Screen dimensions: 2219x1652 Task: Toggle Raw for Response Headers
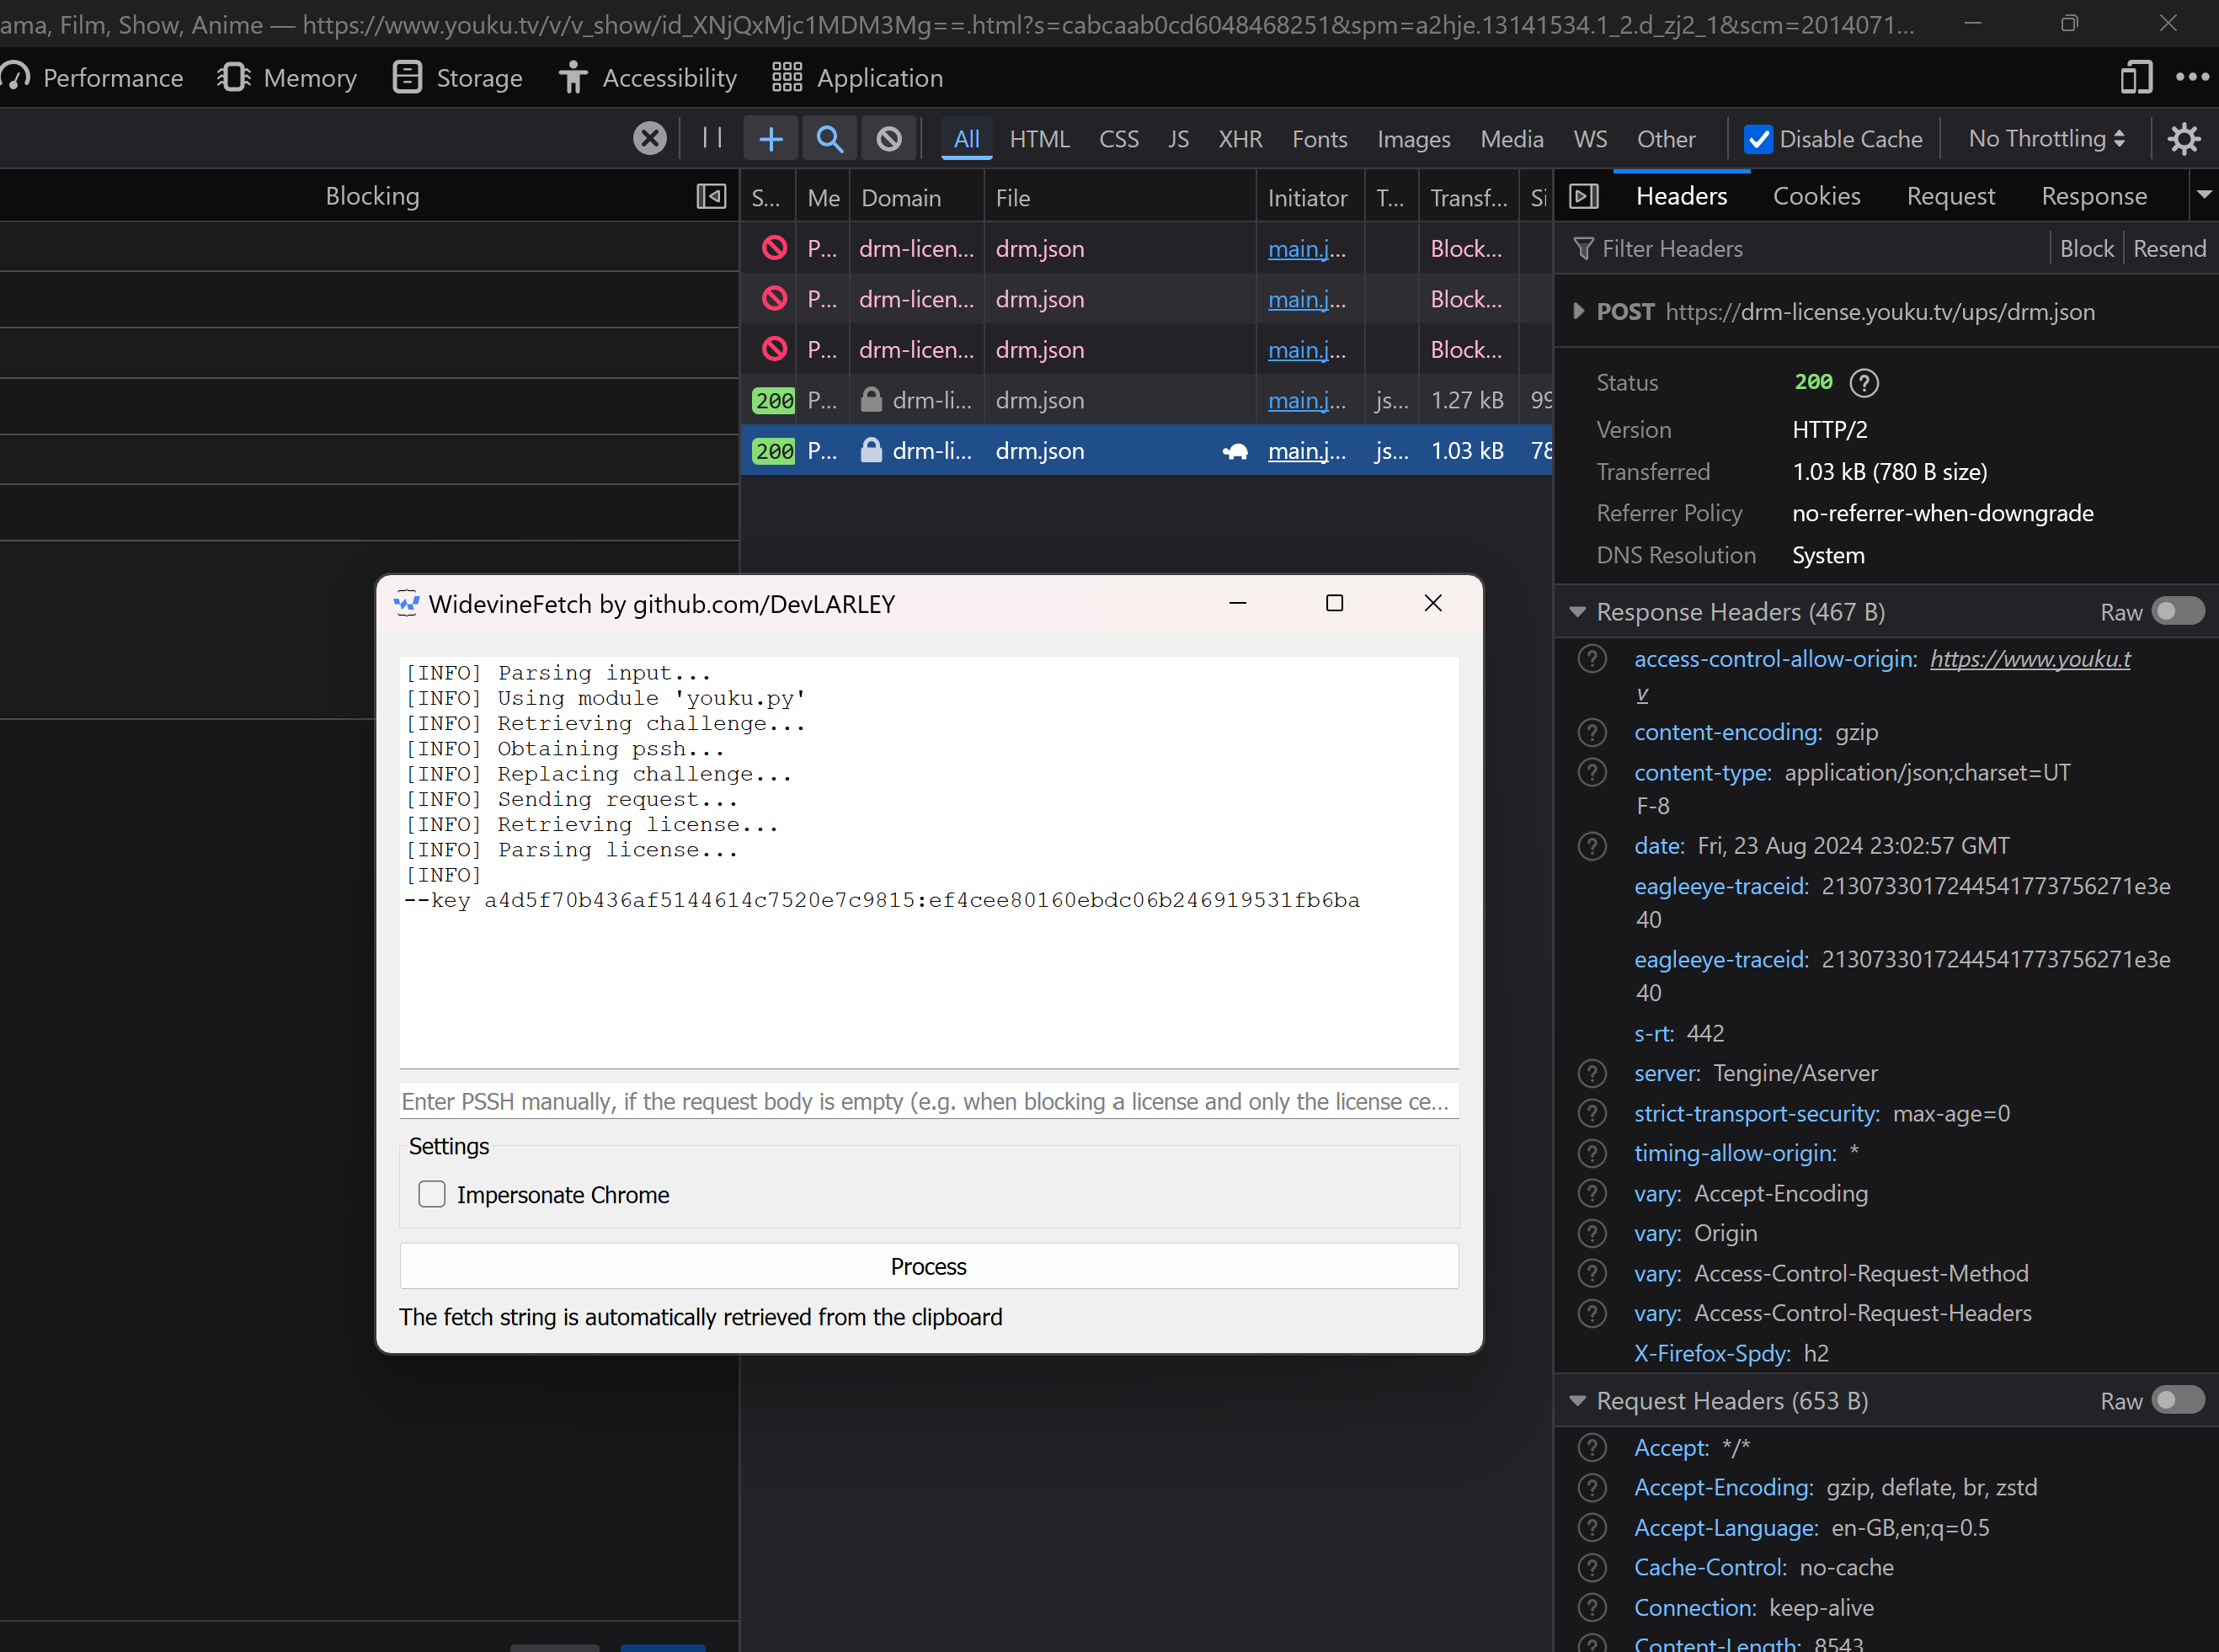(2177, 611)
